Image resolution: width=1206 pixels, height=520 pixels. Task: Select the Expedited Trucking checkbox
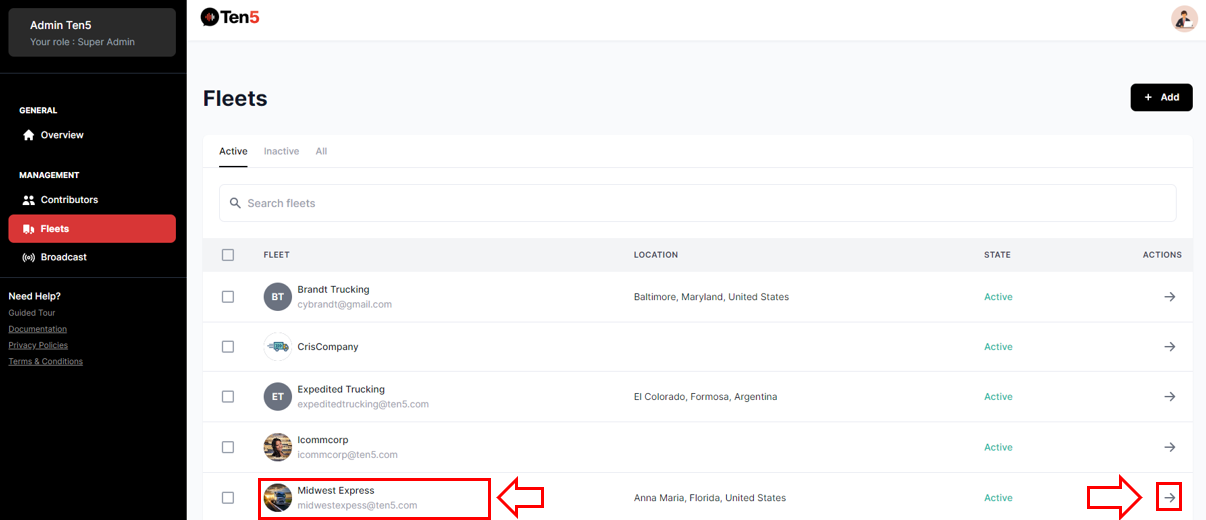pos(228,397)
